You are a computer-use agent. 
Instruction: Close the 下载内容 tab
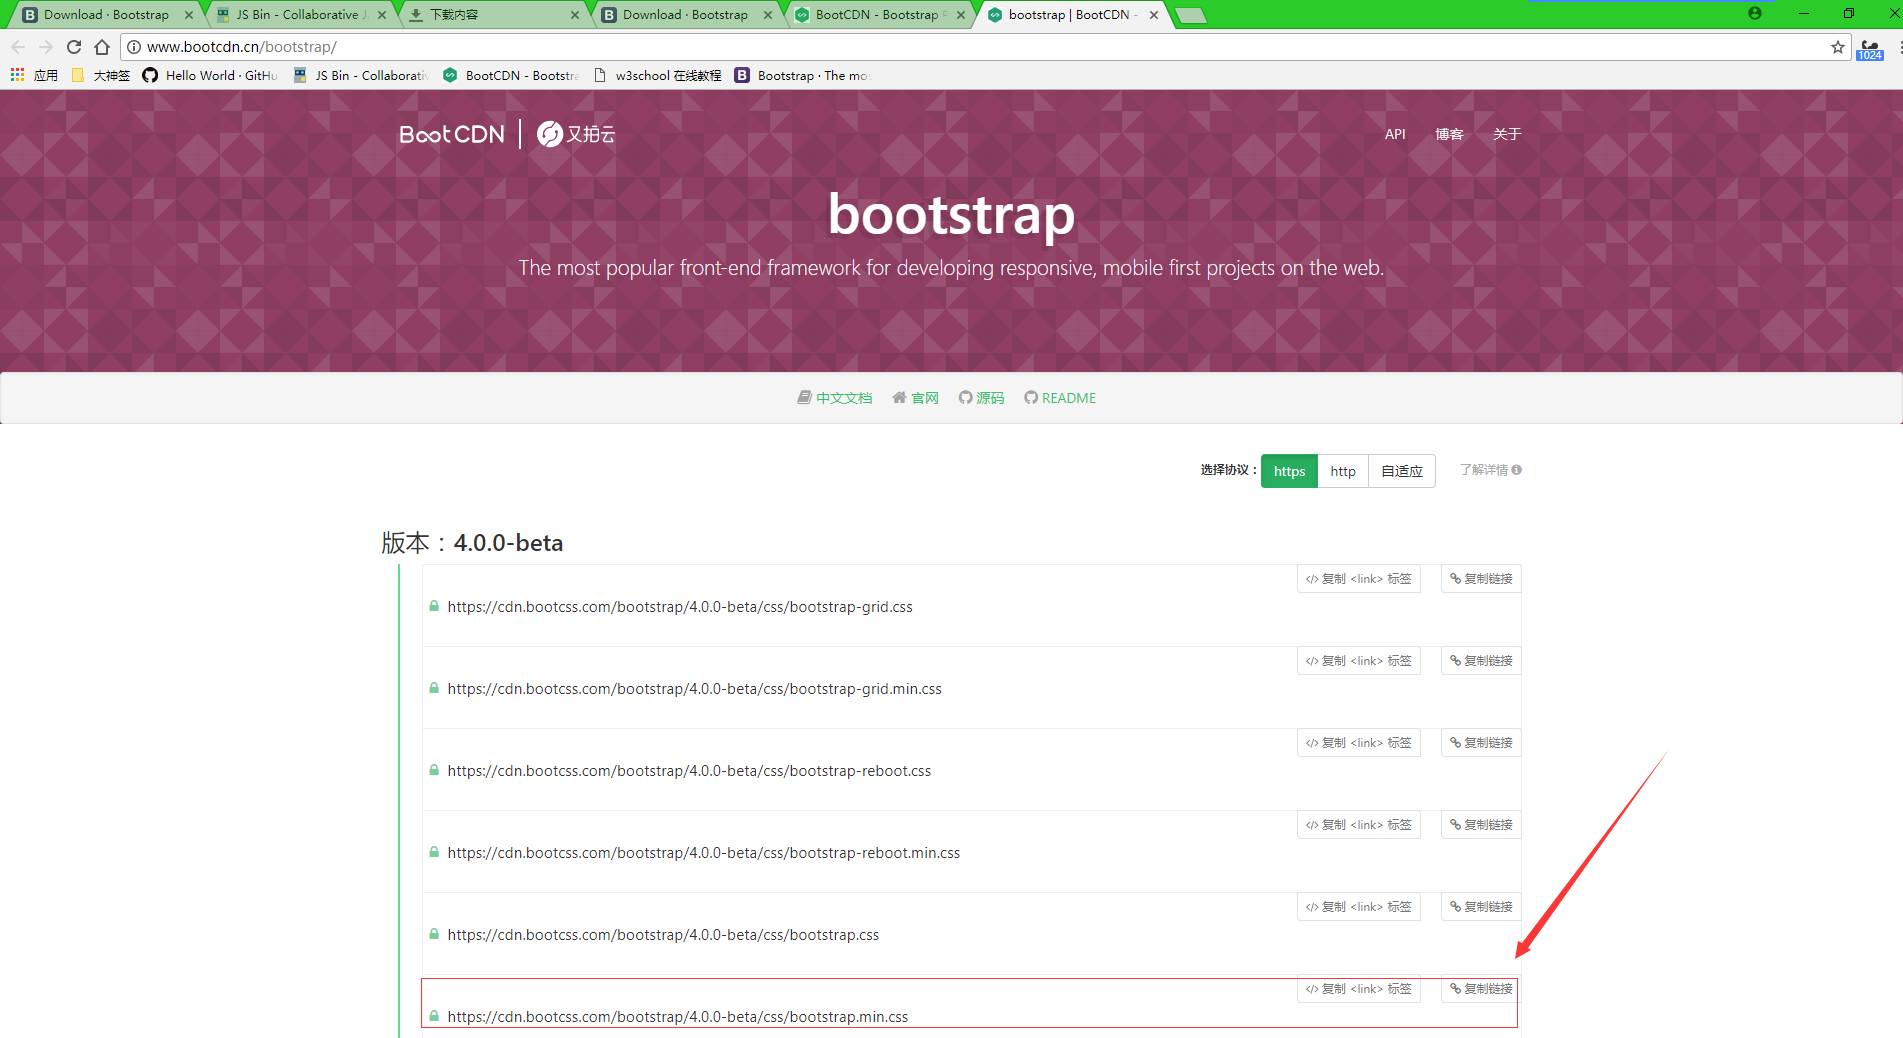575,15
